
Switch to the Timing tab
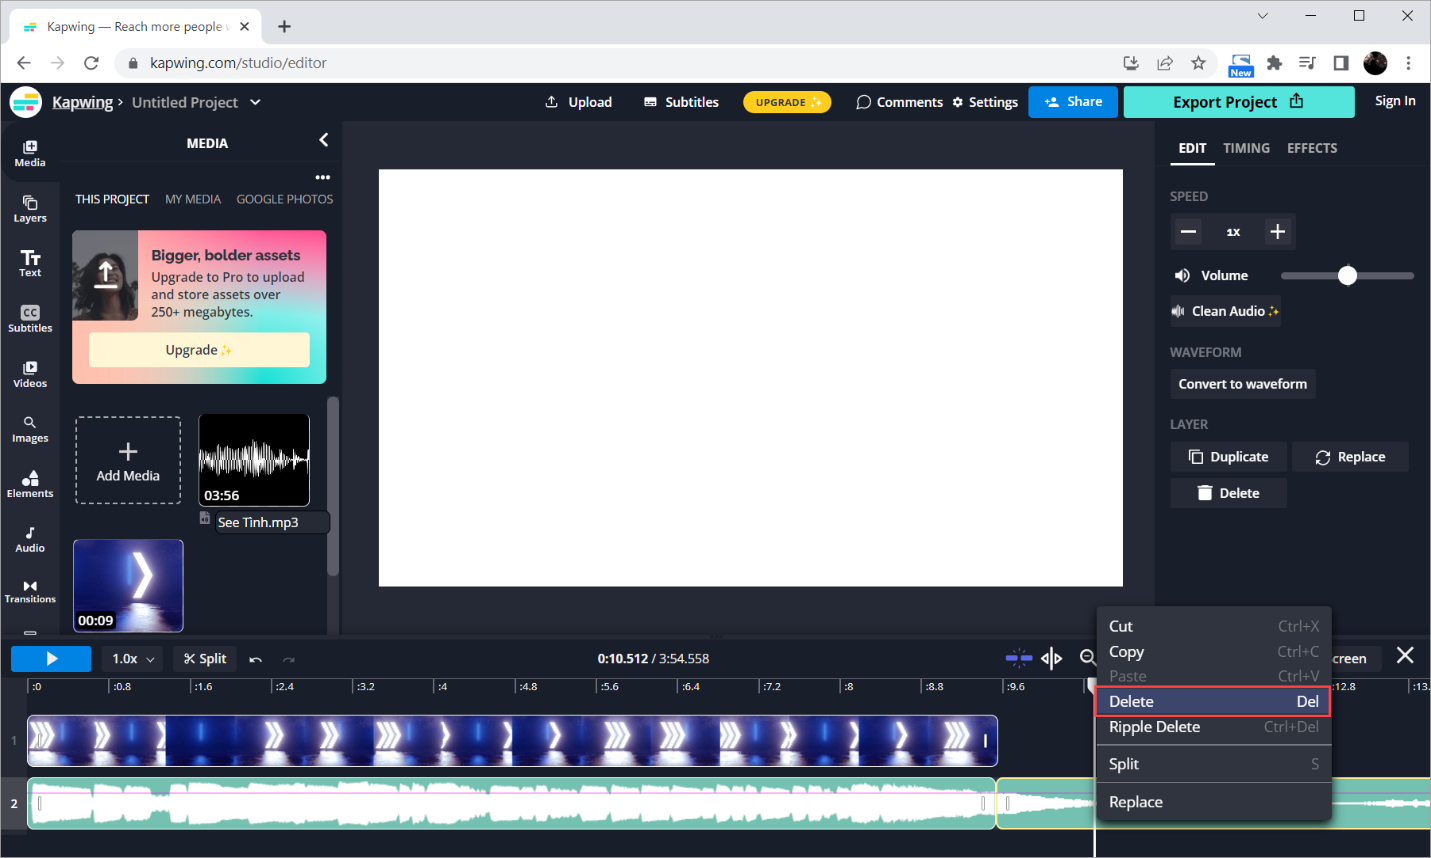click(1246, 148)
